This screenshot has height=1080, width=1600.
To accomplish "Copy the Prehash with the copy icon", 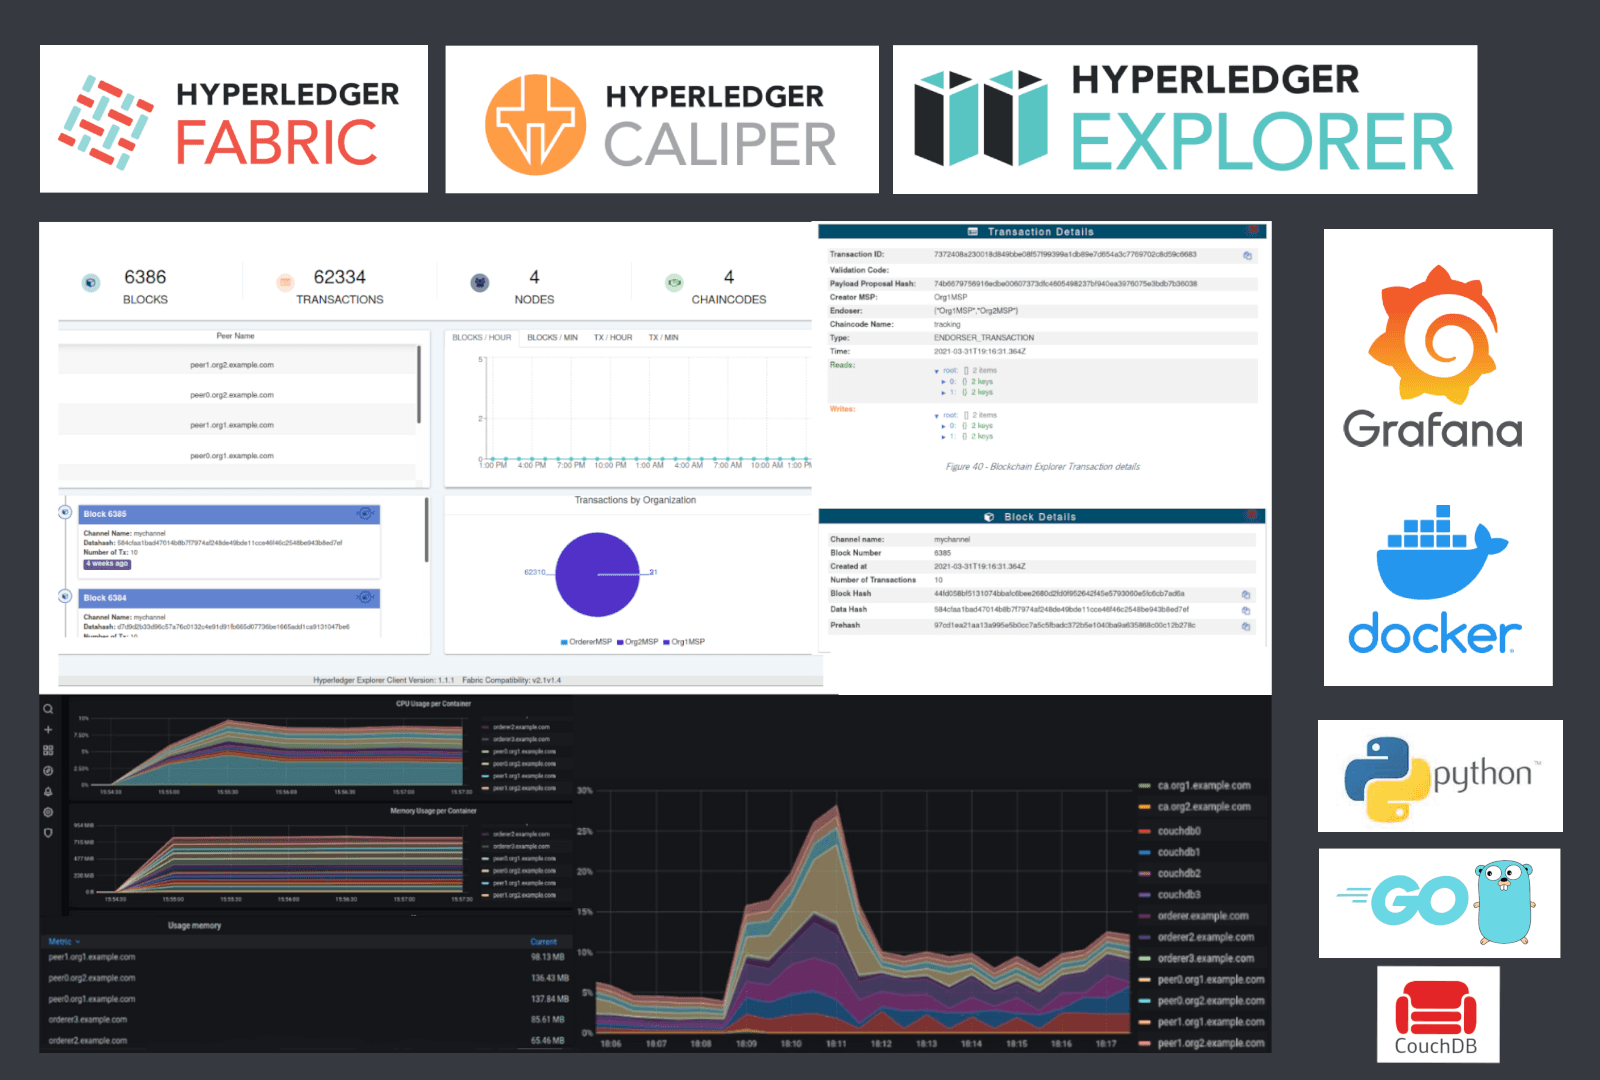I will tap(1246, 626).
